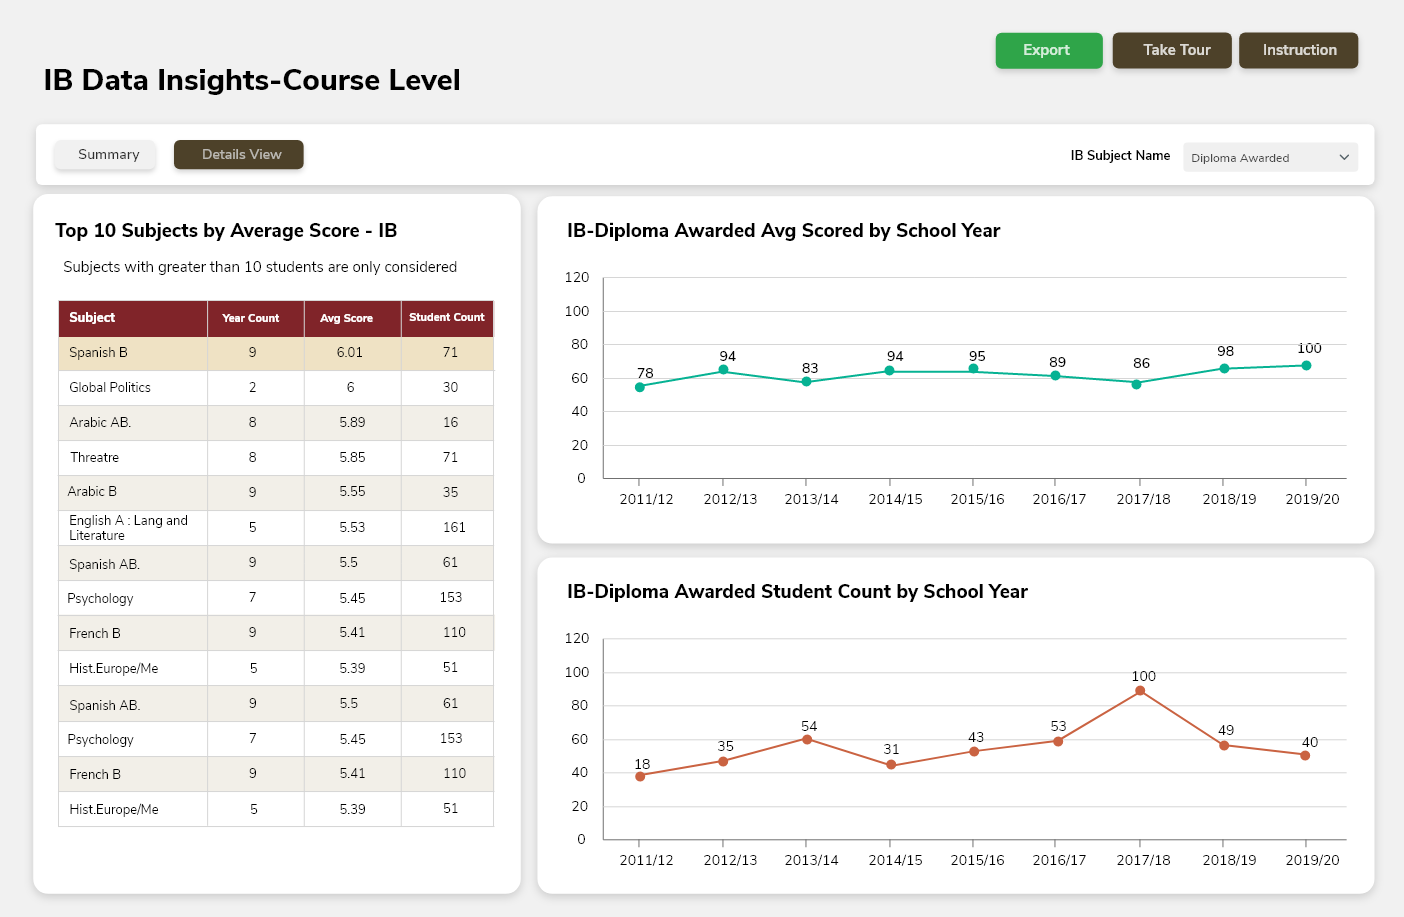Click the Avg Score column header

tap(352, 318)
